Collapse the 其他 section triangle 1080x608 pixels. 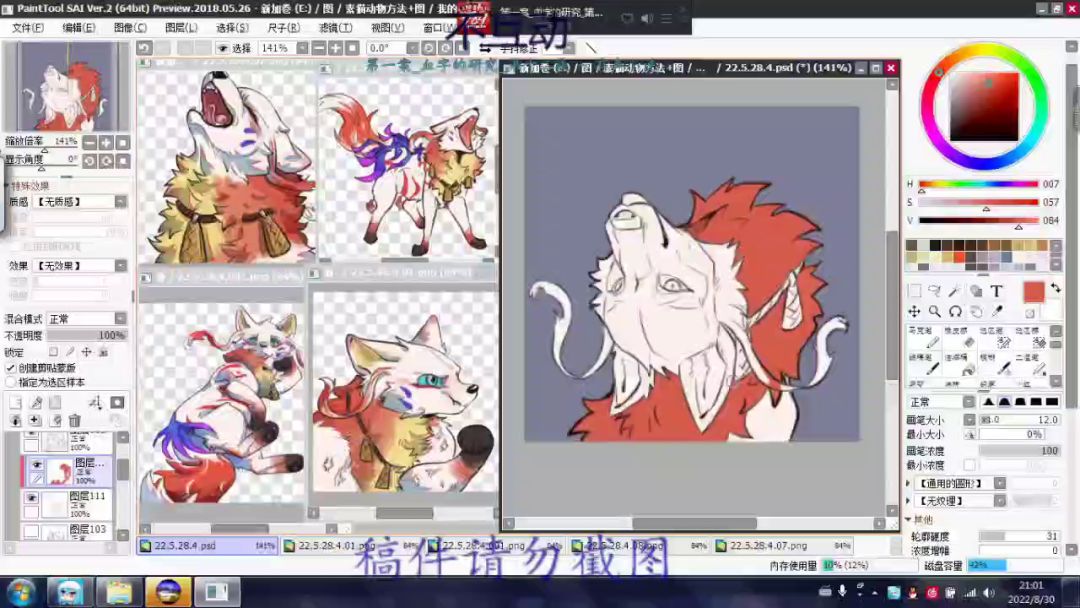(908, 519)
